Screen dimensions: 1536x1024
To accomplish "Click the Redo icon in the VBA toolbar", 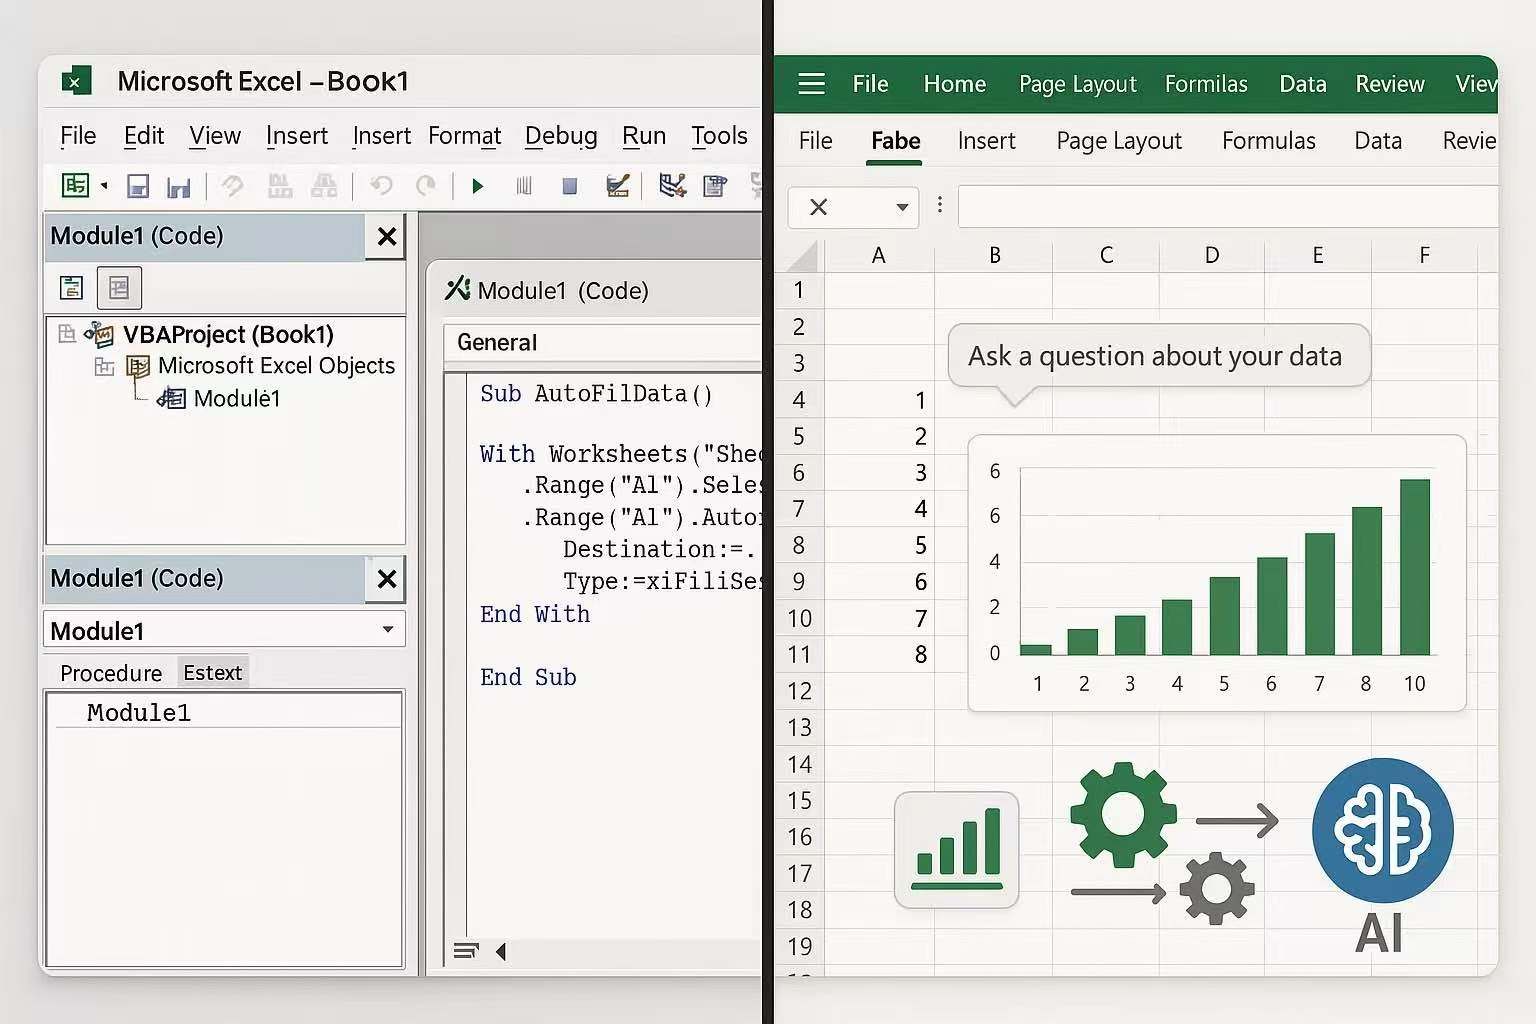I will click(x=427, y=185).
